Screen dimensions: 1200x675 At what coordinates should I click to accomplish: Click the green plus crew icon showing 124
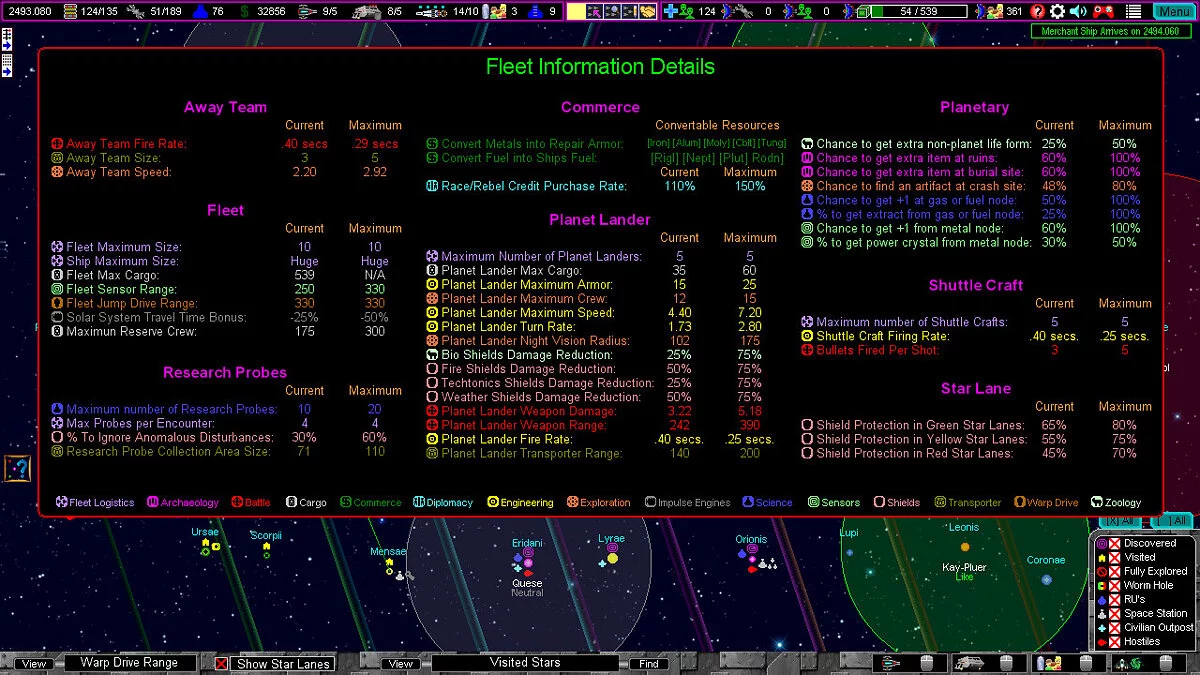[677, 11]
